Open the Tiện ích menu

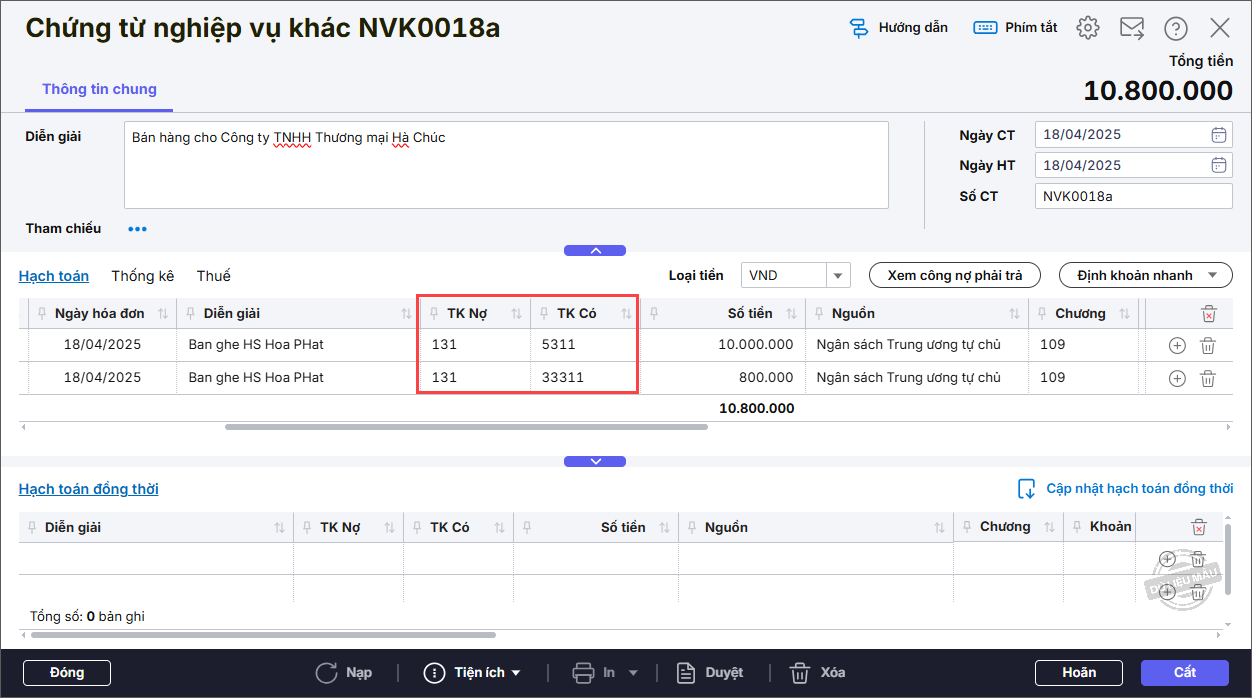pyautogui.click(x=473, y=673)
